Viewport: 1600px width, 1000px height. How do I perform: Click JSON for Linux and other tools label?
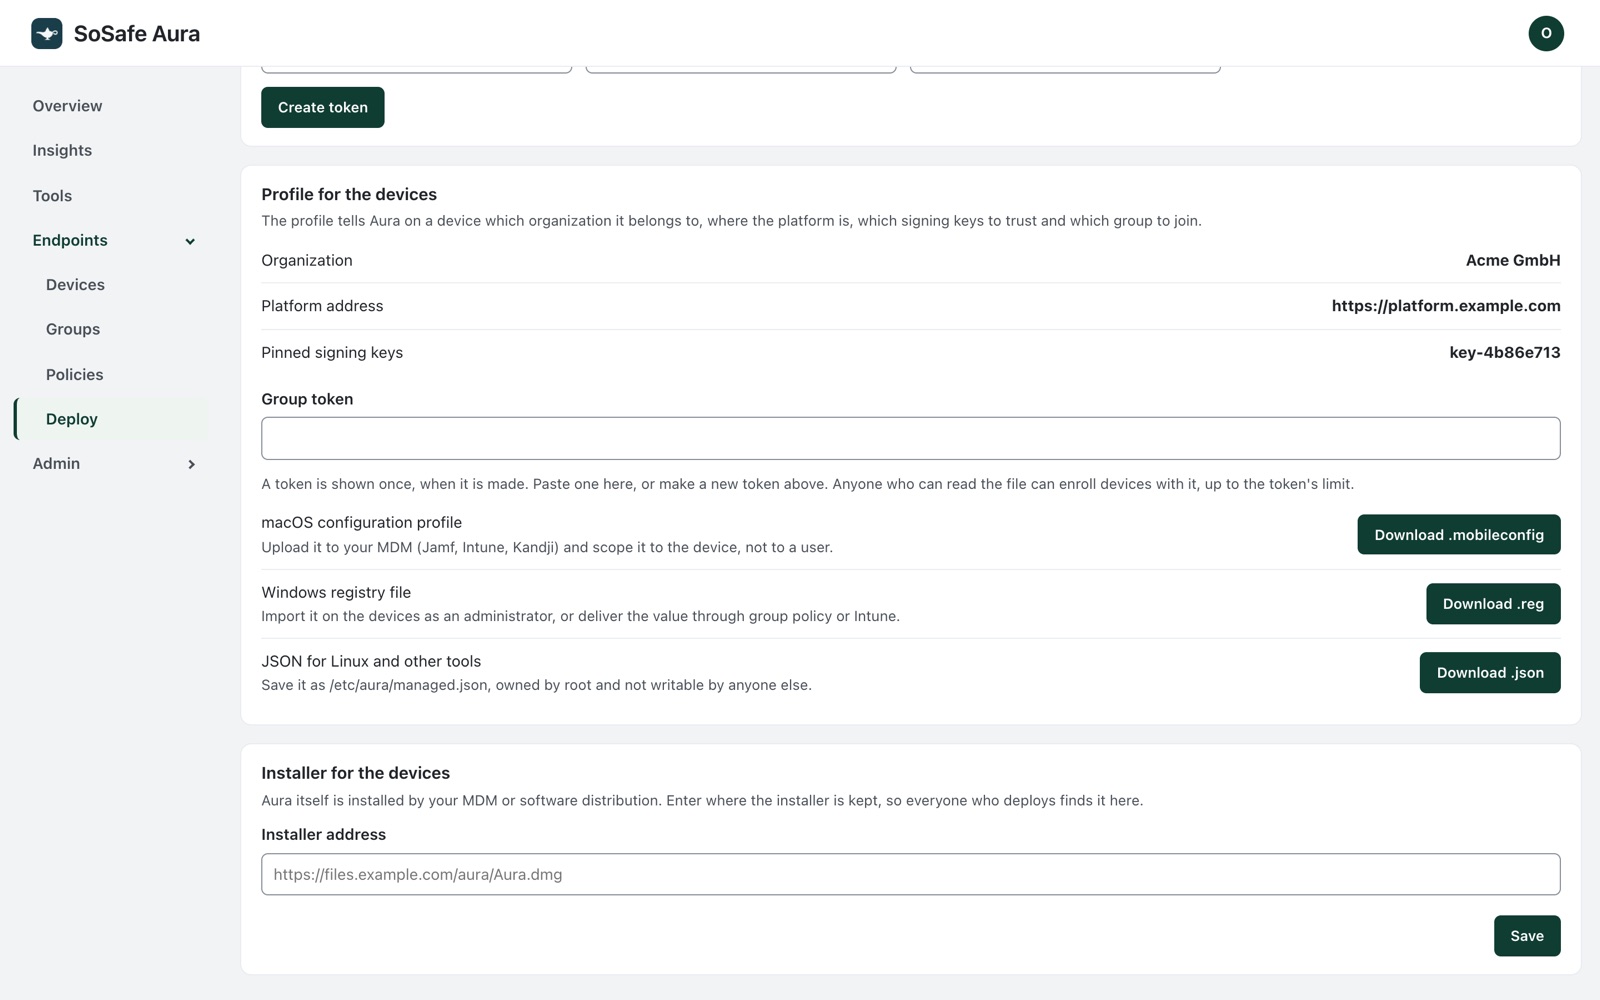pyautogui.click(x=371, y=661)
